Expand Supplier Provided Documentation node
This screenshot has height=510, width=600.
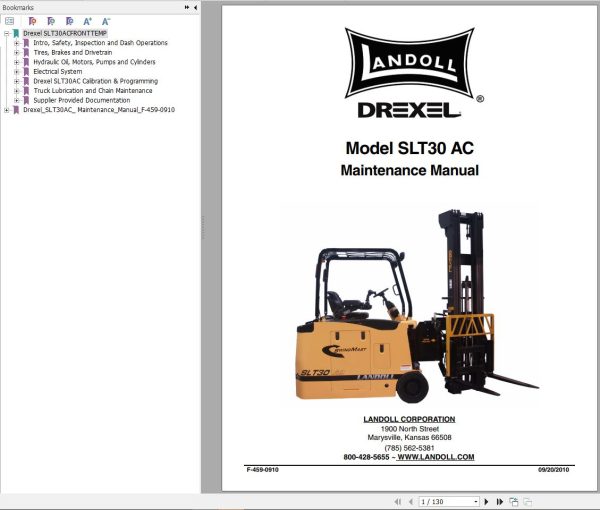(x=16, y=100)
